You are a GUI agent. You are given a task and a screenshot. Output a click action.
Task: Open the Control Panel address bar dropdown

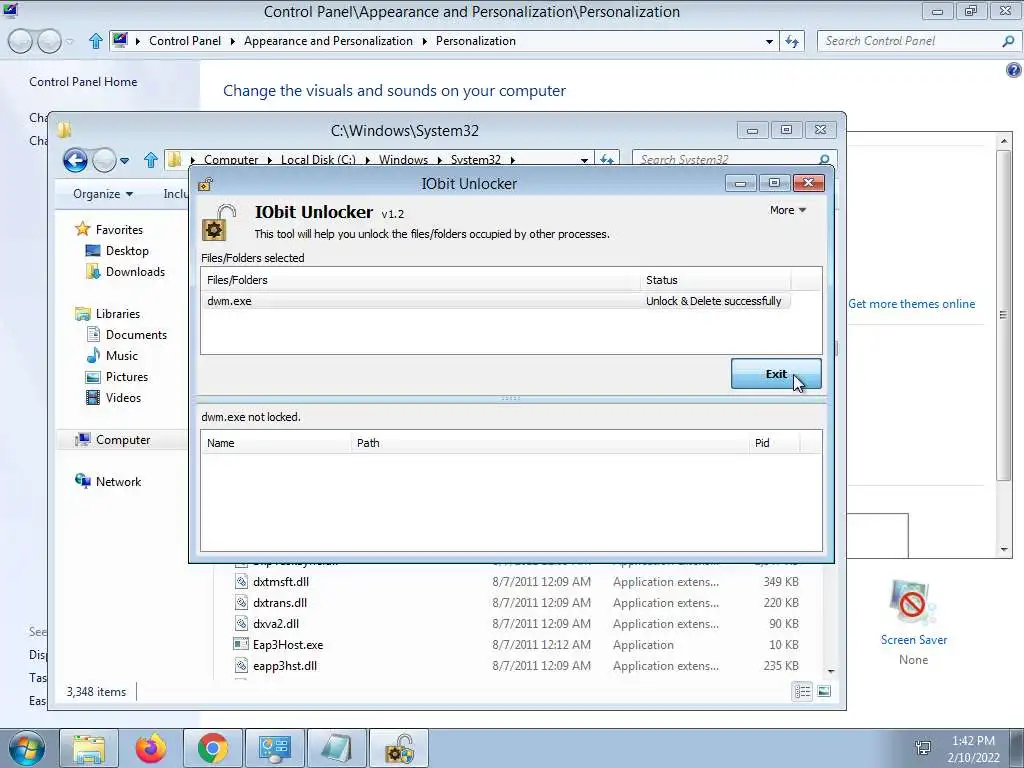[769, 41]
